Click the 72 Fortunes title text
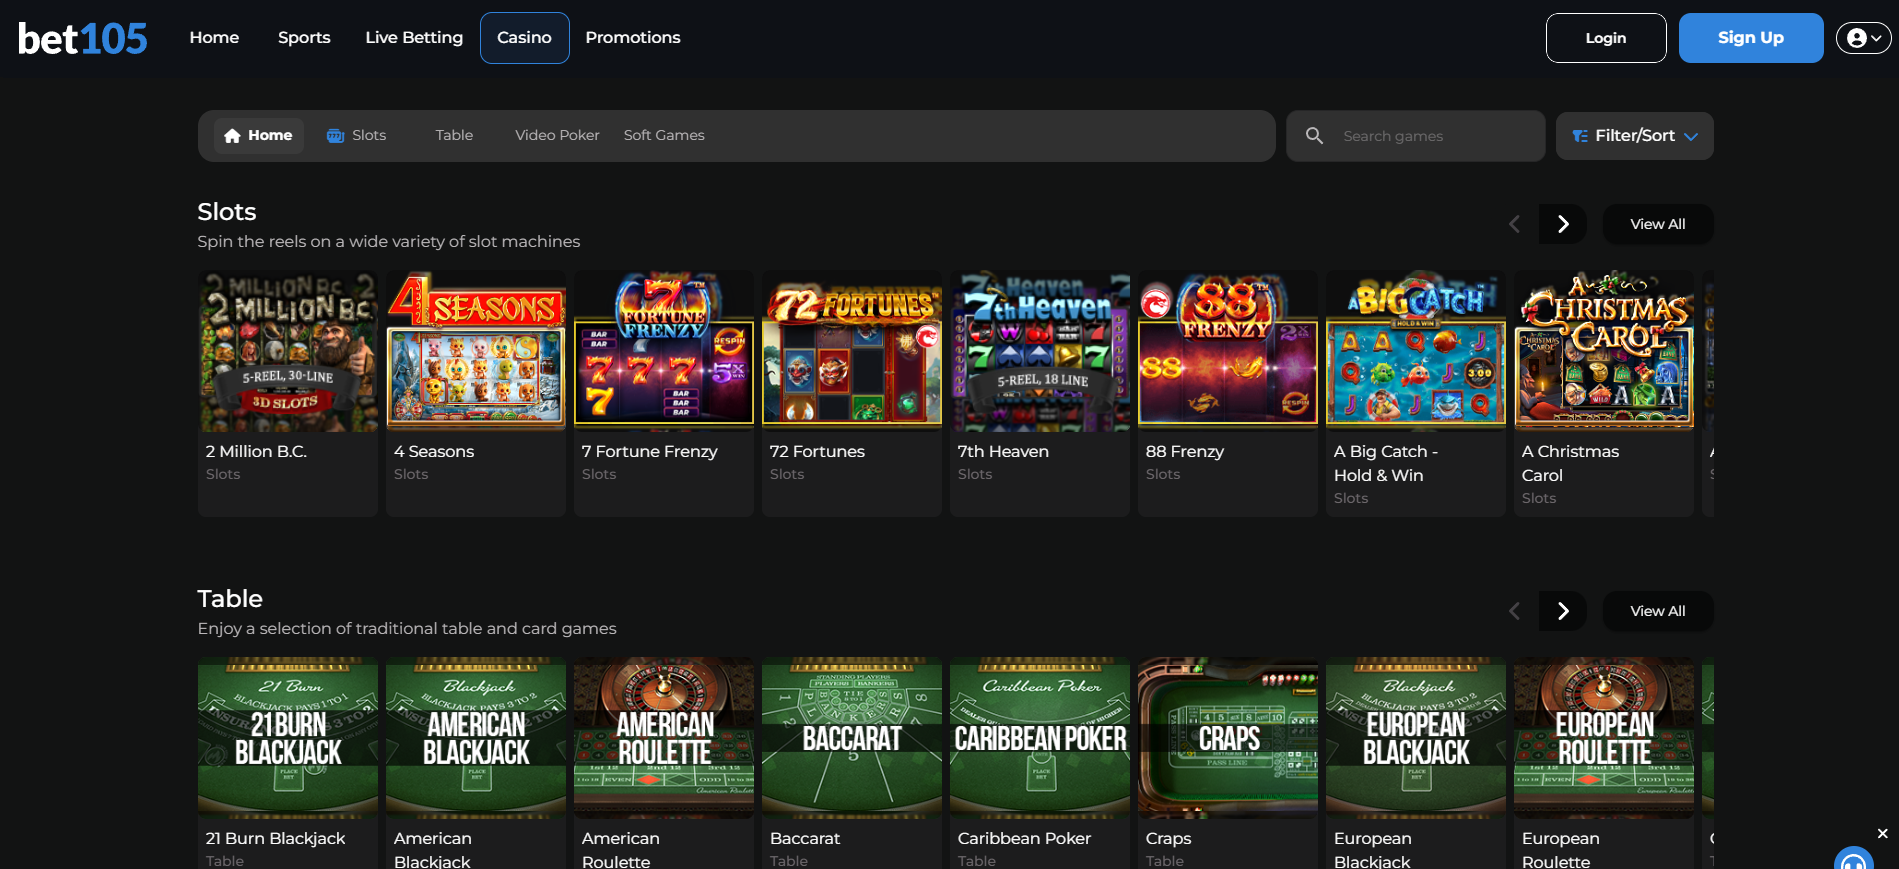Screen dimensions: 1899x869 click(817, 451)
